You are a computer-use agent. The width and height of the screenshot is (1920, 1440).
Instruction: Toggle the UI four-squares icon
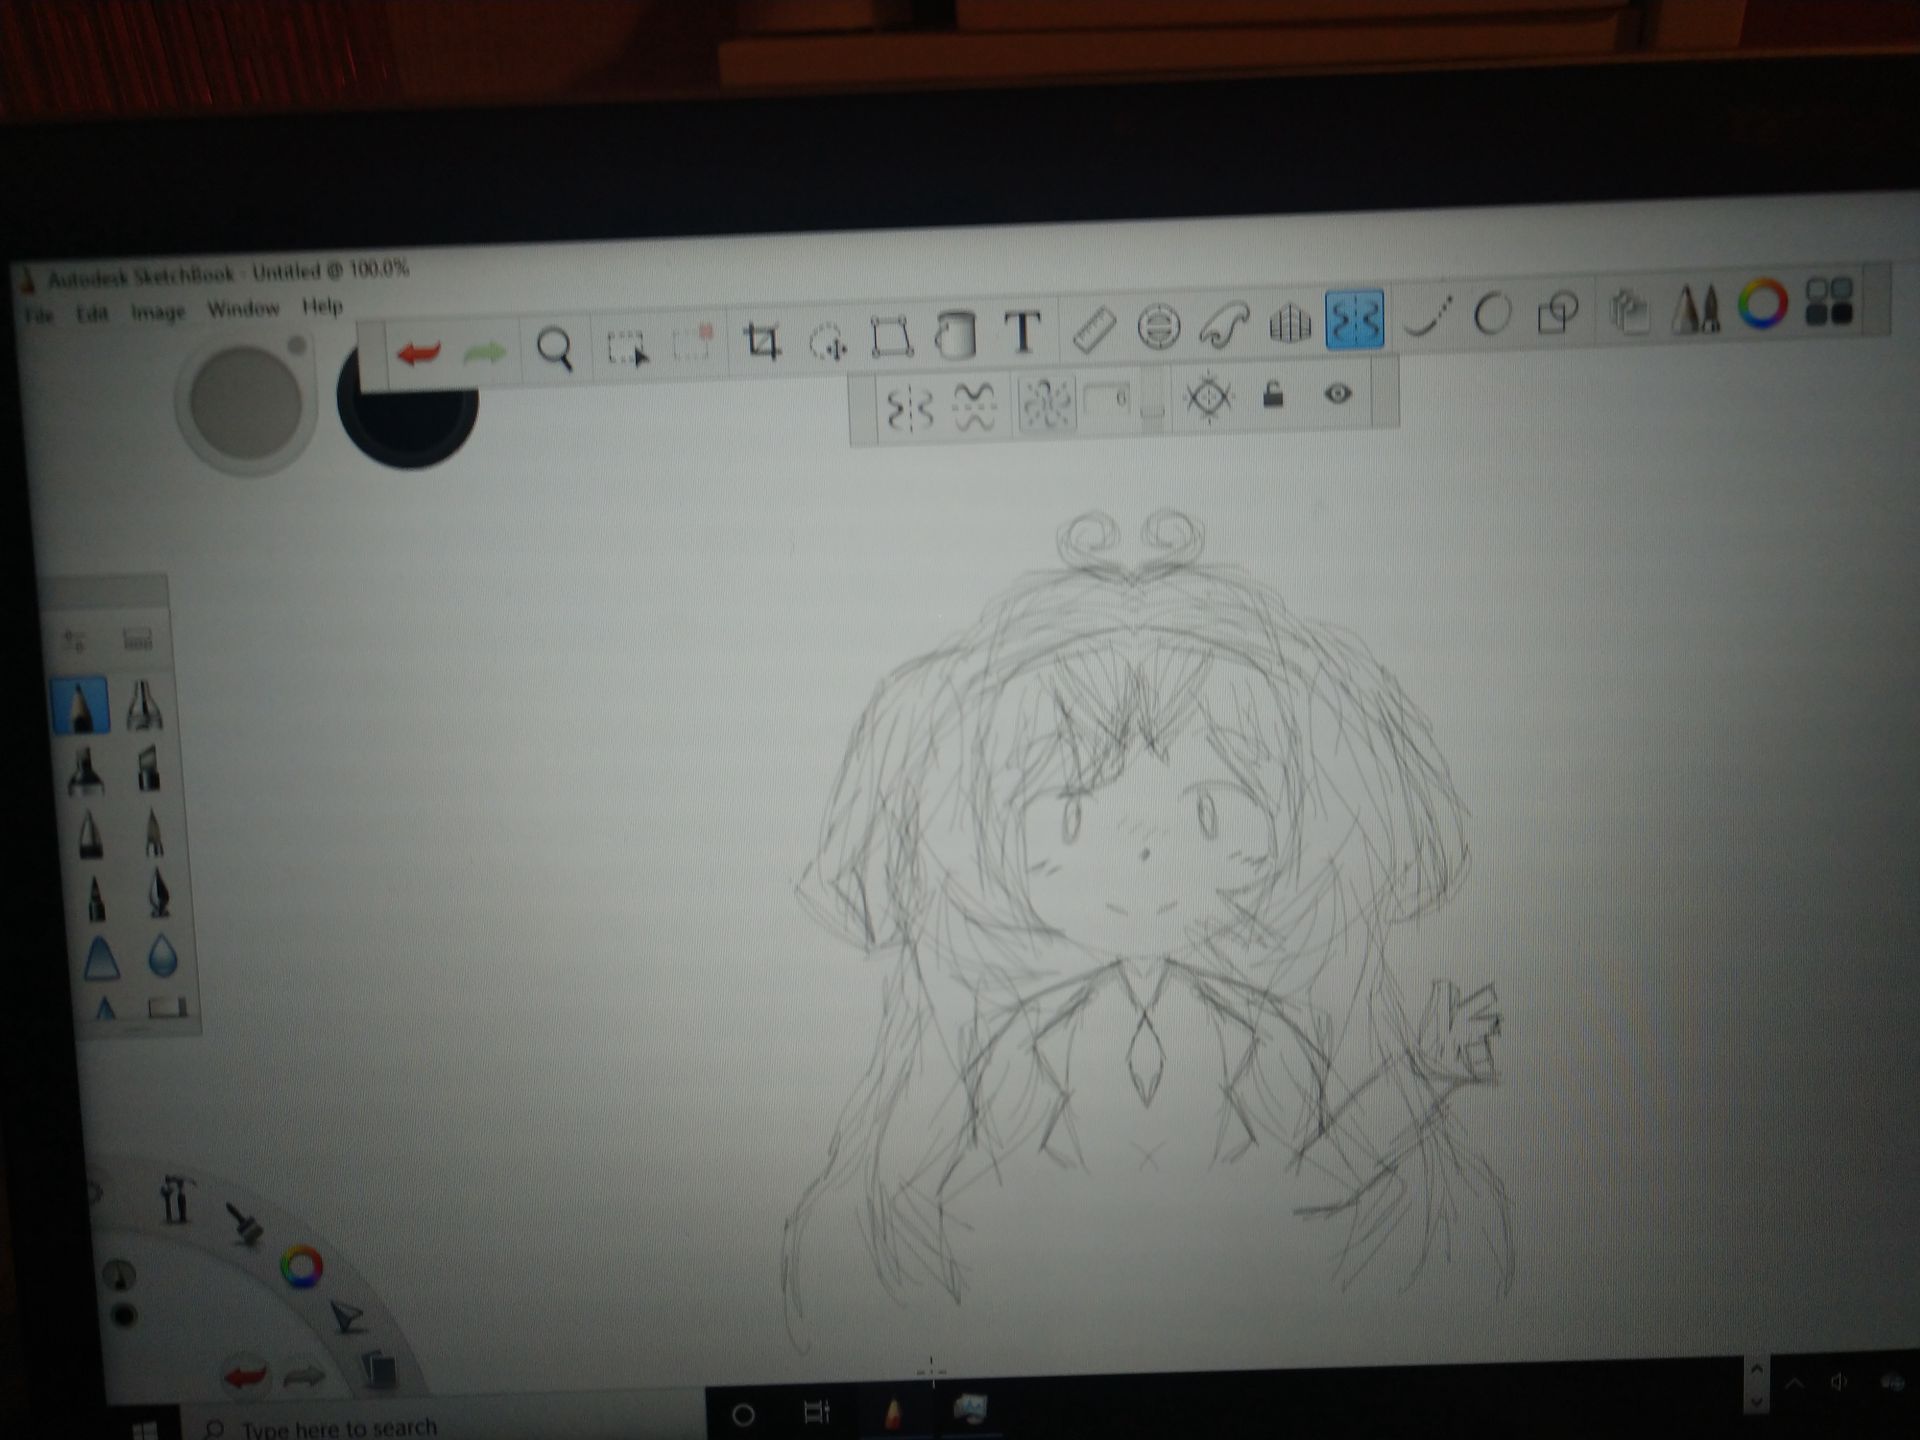pos(1829,302)
